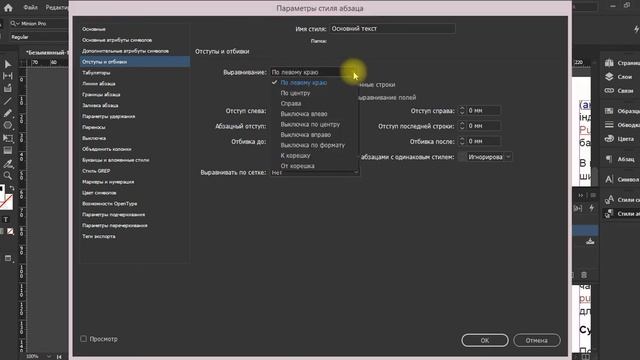Open the Страницы panel icon
Image resolution: width=640 pixels, height=360 pixels.
[x=609, y=63]
